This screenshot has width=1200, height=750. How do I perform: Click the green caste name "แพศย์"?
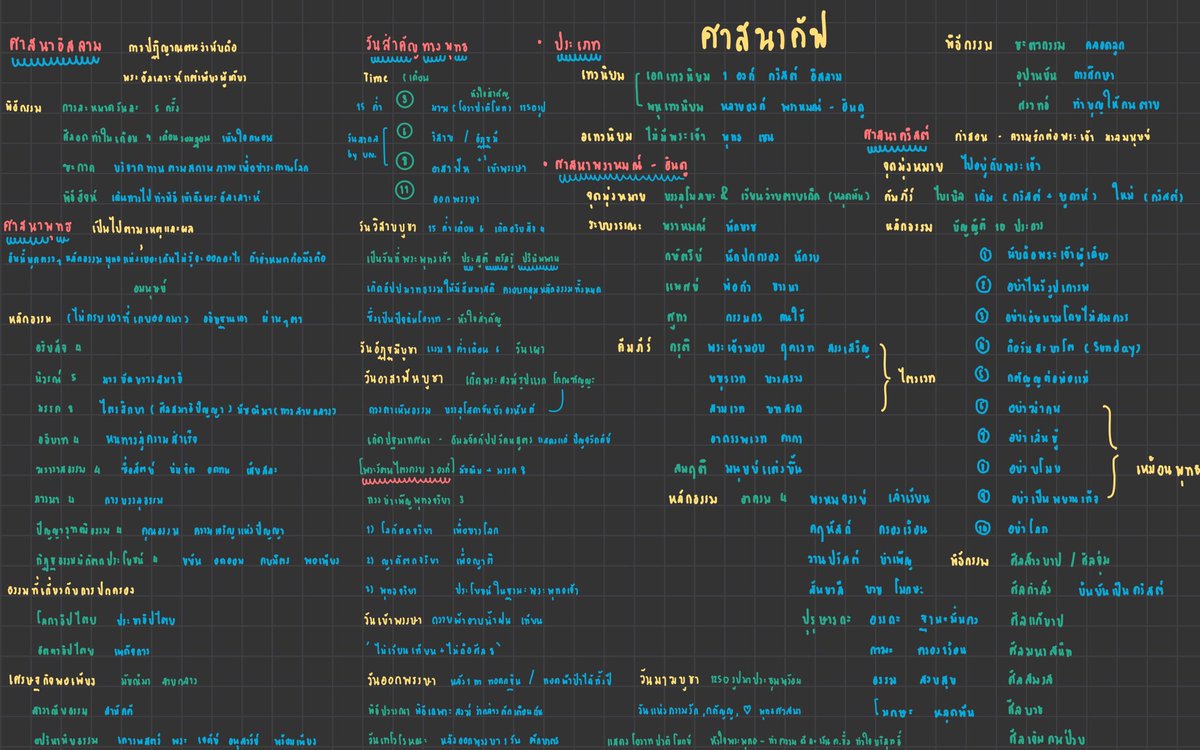click(x=683, y=285)
